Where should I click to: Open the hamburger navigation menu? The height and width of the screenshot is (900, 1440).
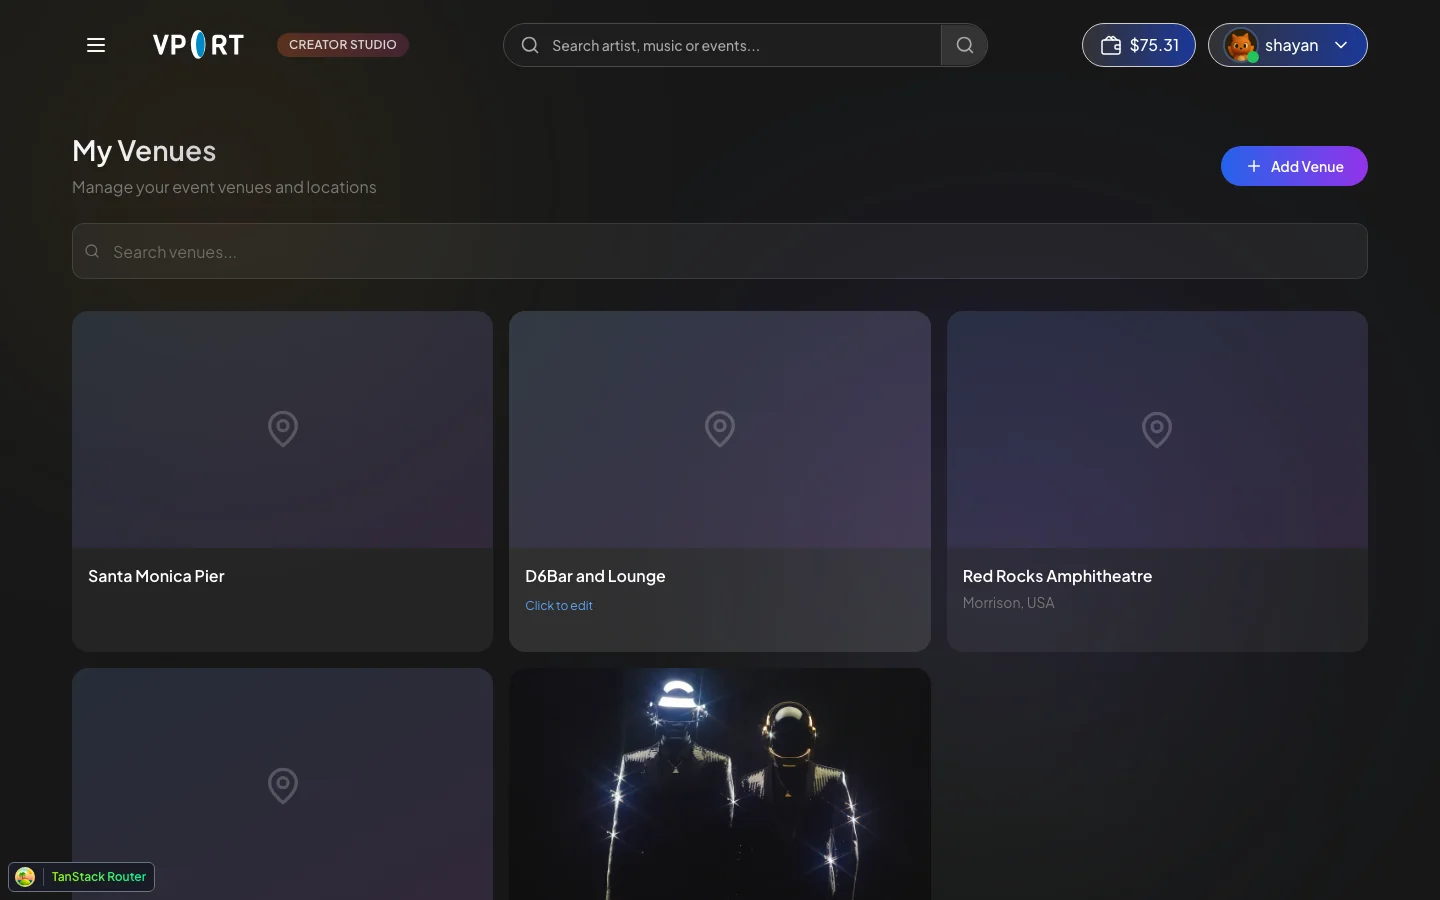pyautogui.click(x=96, y=45)
